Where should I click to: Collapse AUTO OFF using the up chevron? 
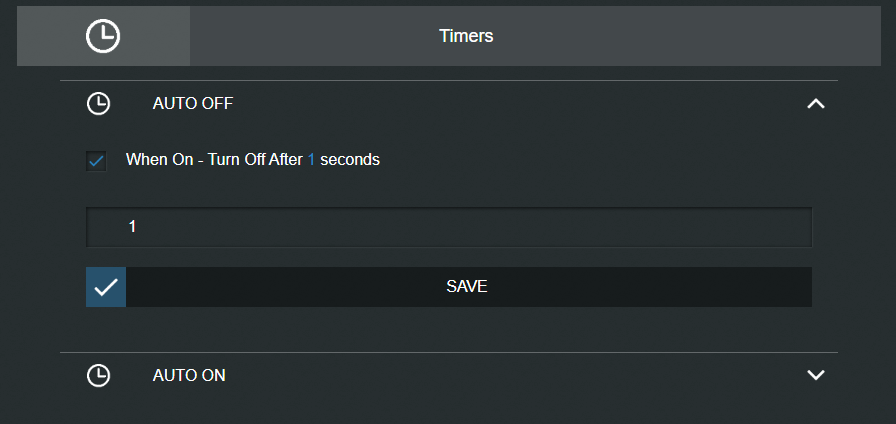[815, 103]
